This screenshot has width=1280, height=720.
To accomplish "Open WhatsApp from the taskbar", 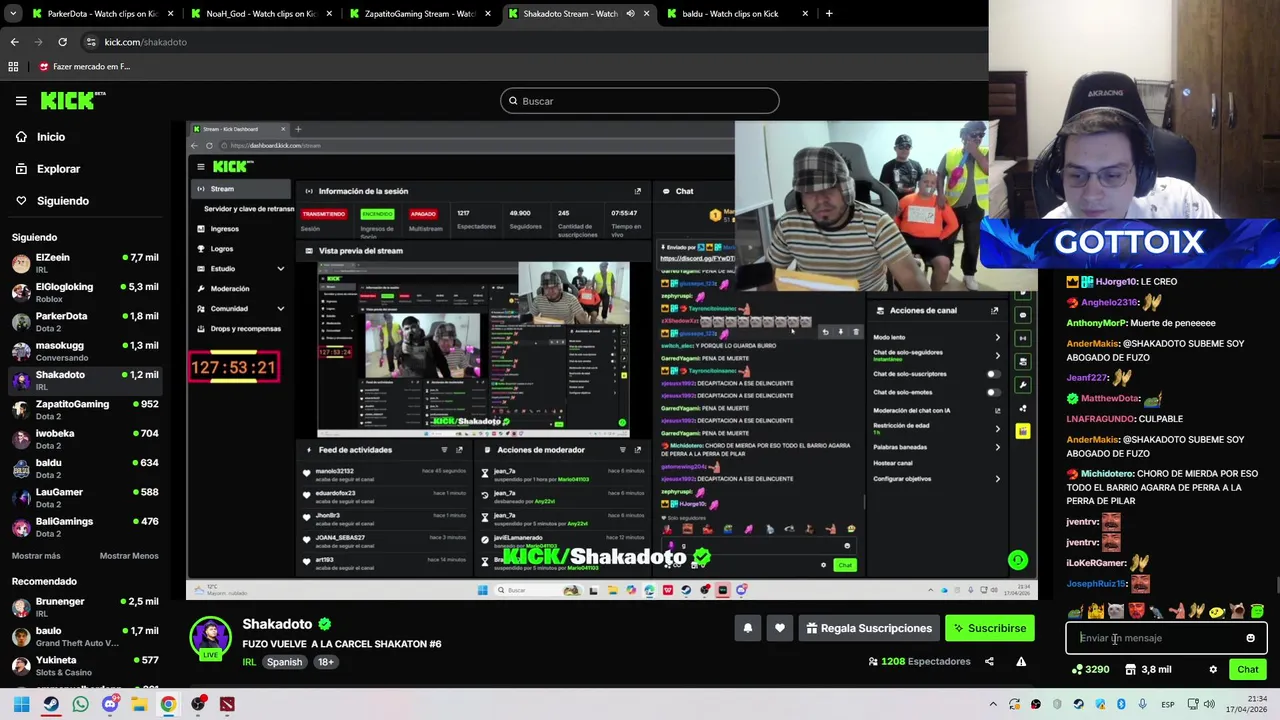I will coord(80,704).
